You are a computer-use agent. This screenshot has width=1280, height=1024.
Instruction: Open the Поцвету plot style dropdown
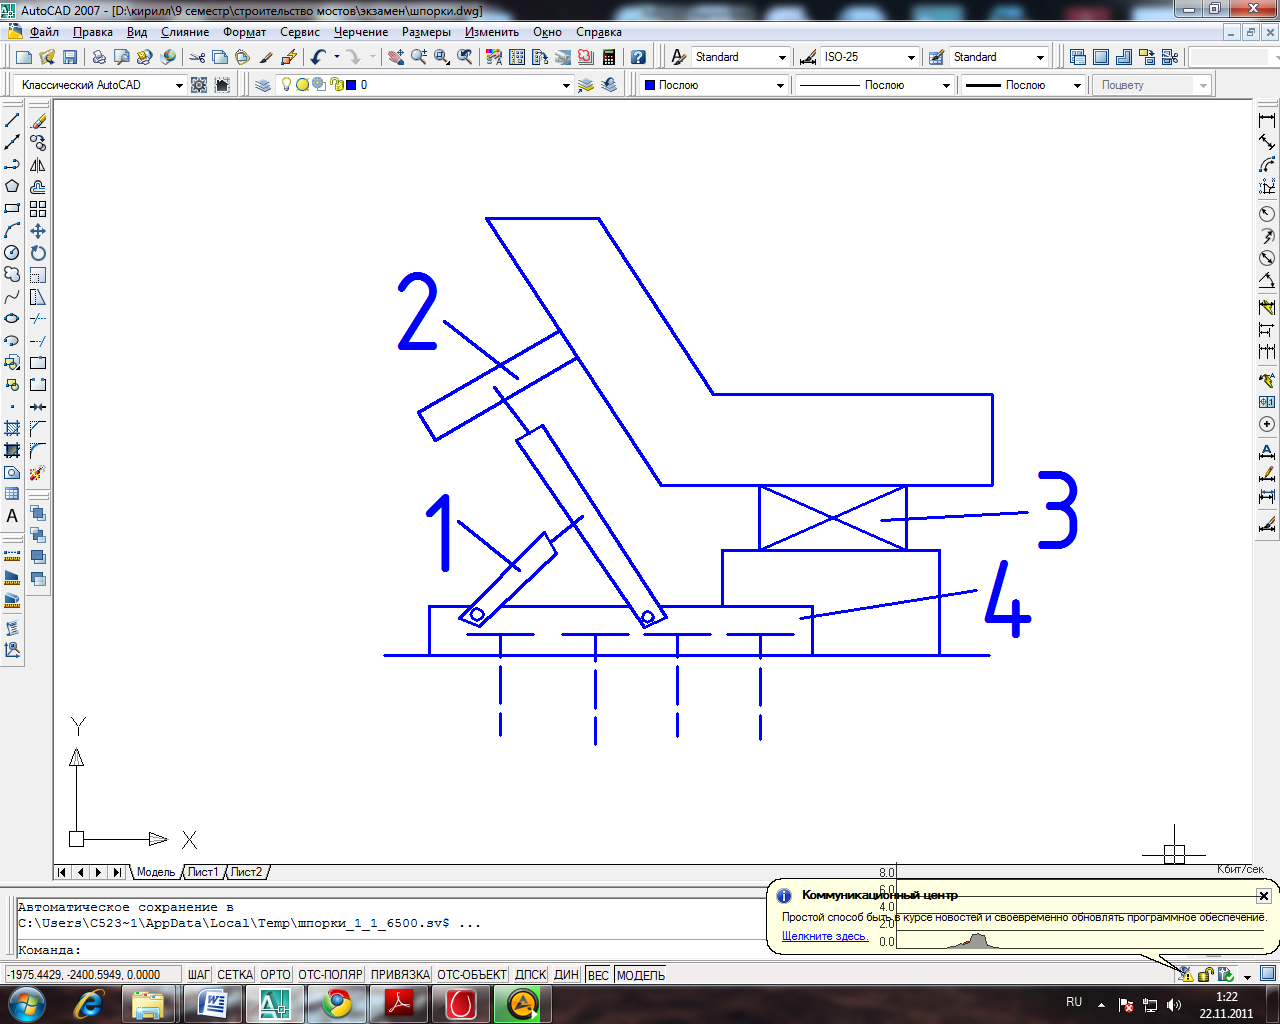(x=1203, y=86)
